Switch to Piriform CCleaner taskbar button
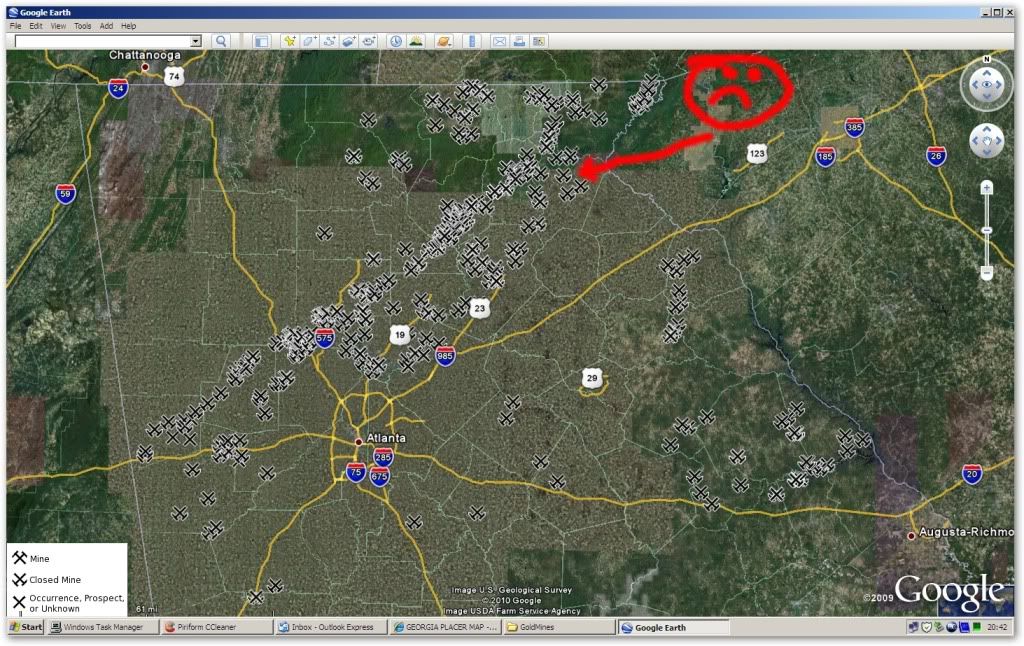Screen dimensions: 1024x646 click(217, 627)
